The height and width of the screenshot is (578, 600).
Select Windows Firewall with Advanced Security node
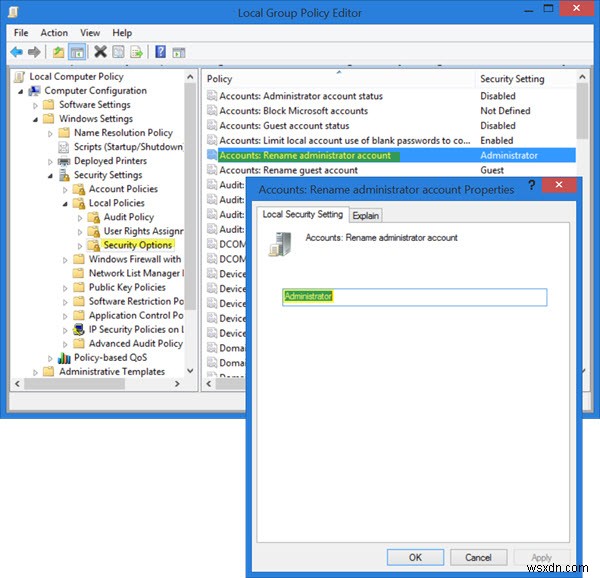click(135, 259)
